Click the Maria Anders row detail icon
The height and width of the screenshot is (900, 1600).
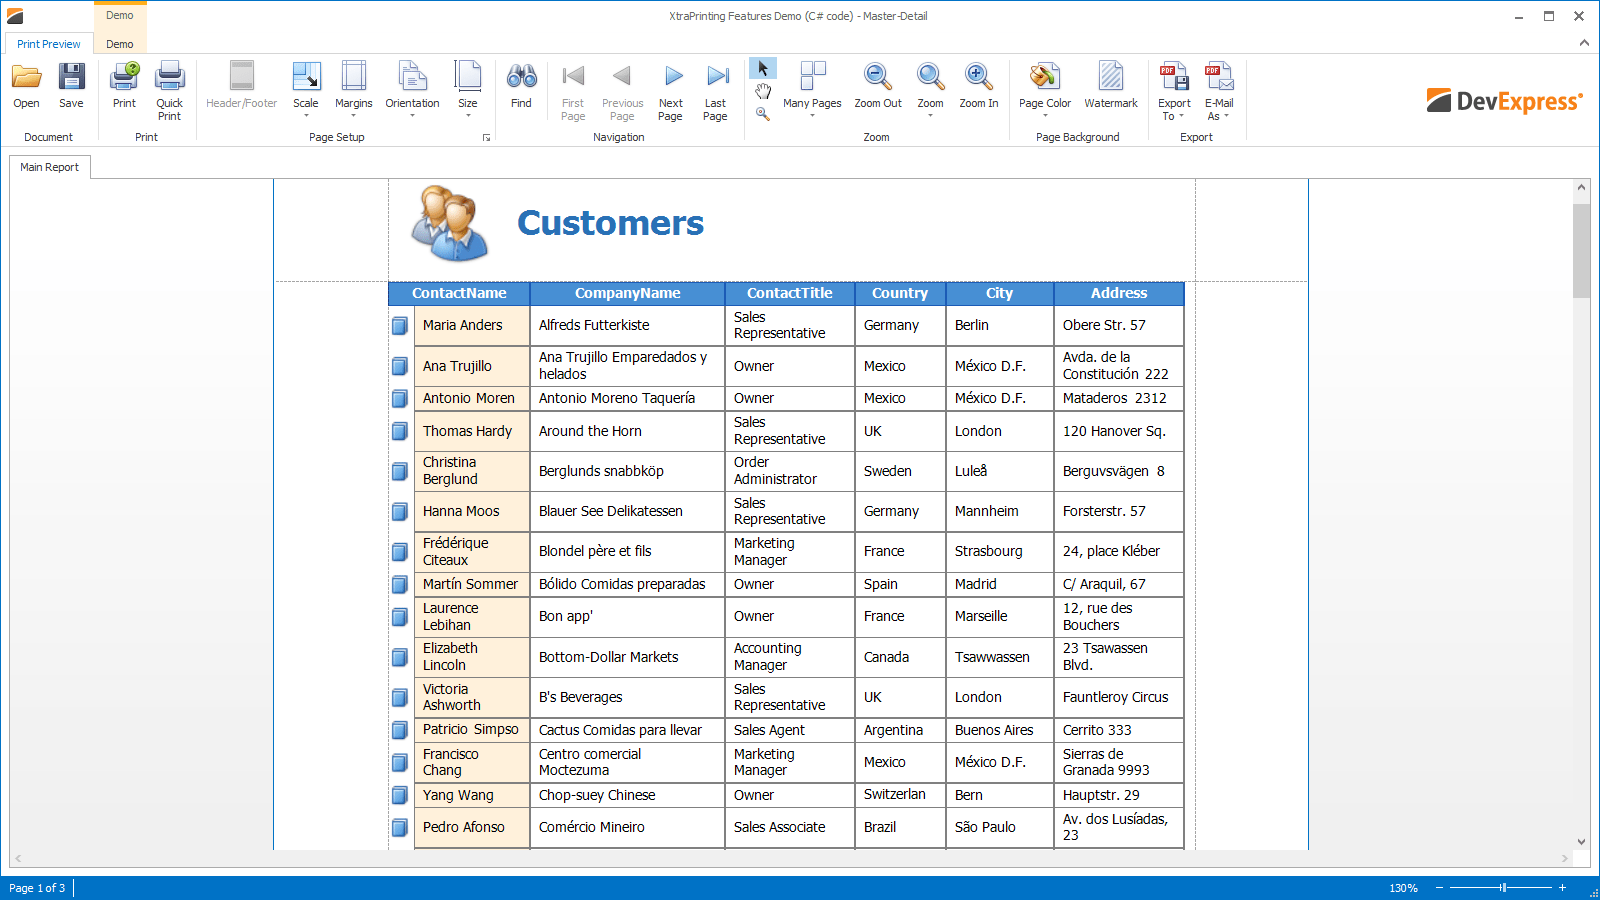pos(399,325)
